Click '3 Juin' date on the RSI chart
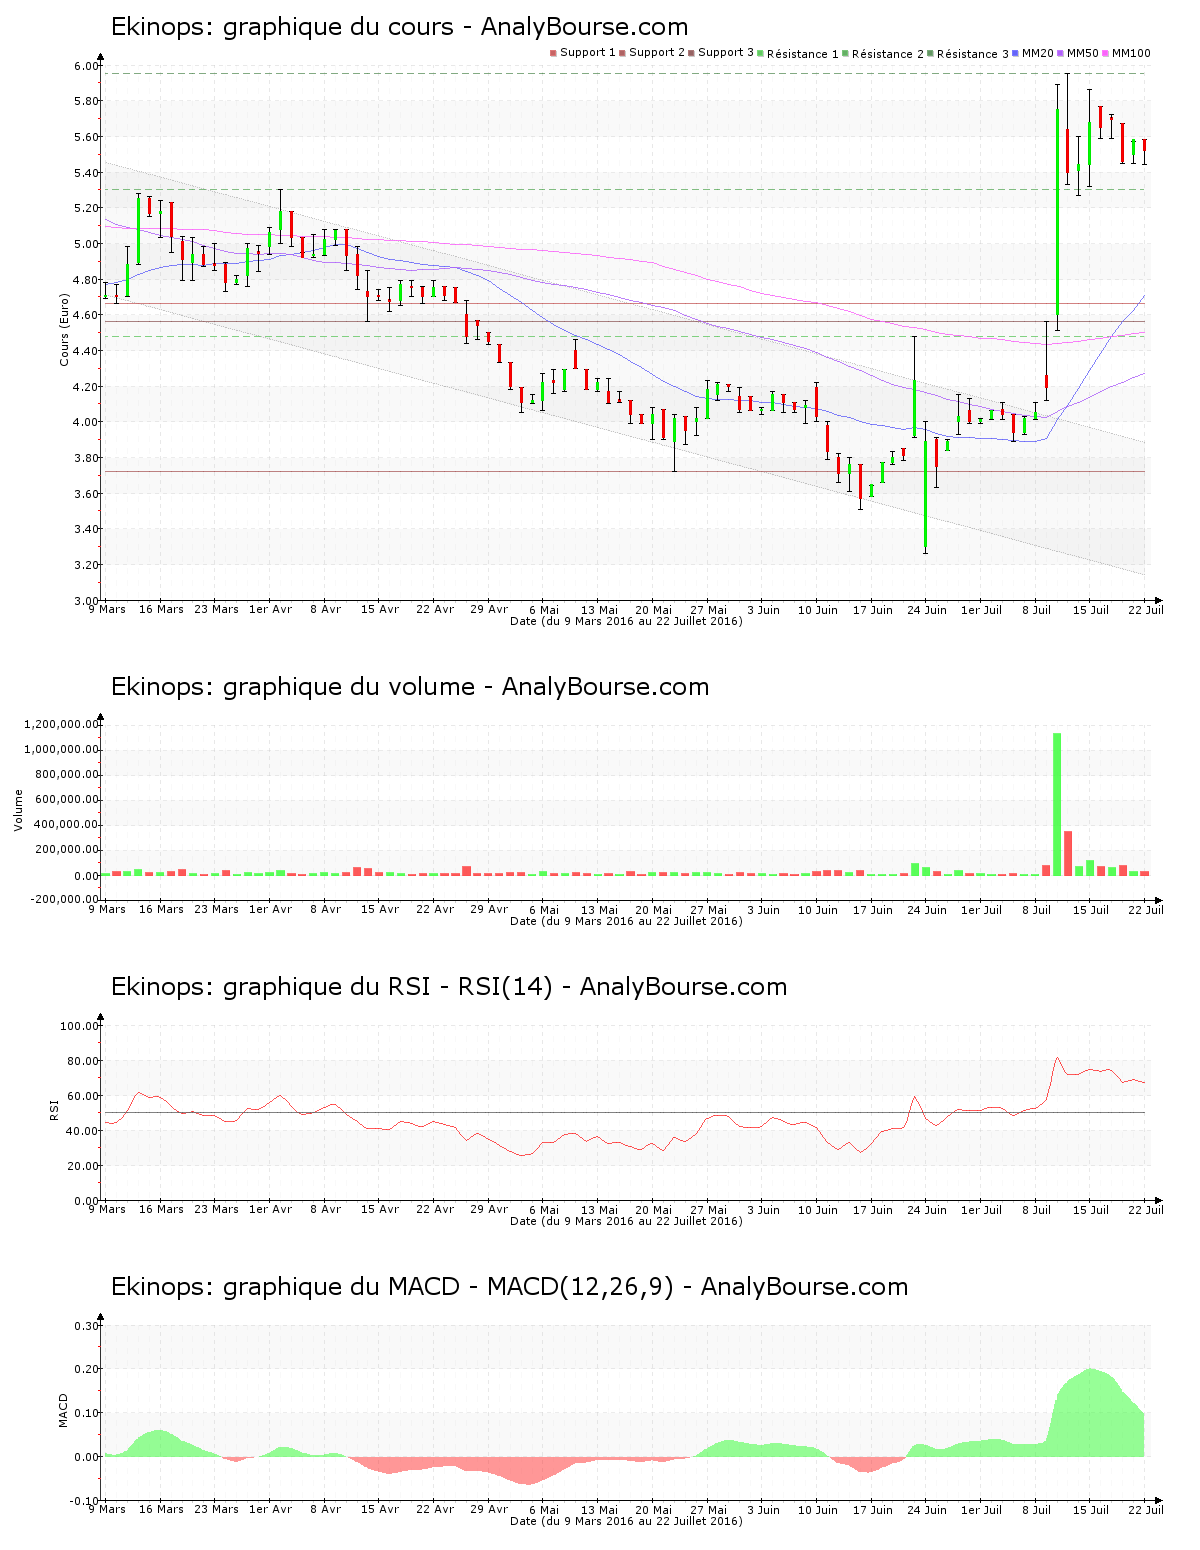Image resolution: width=1200 pixels, height=1550 pixels. click(x=763, y=1209)
